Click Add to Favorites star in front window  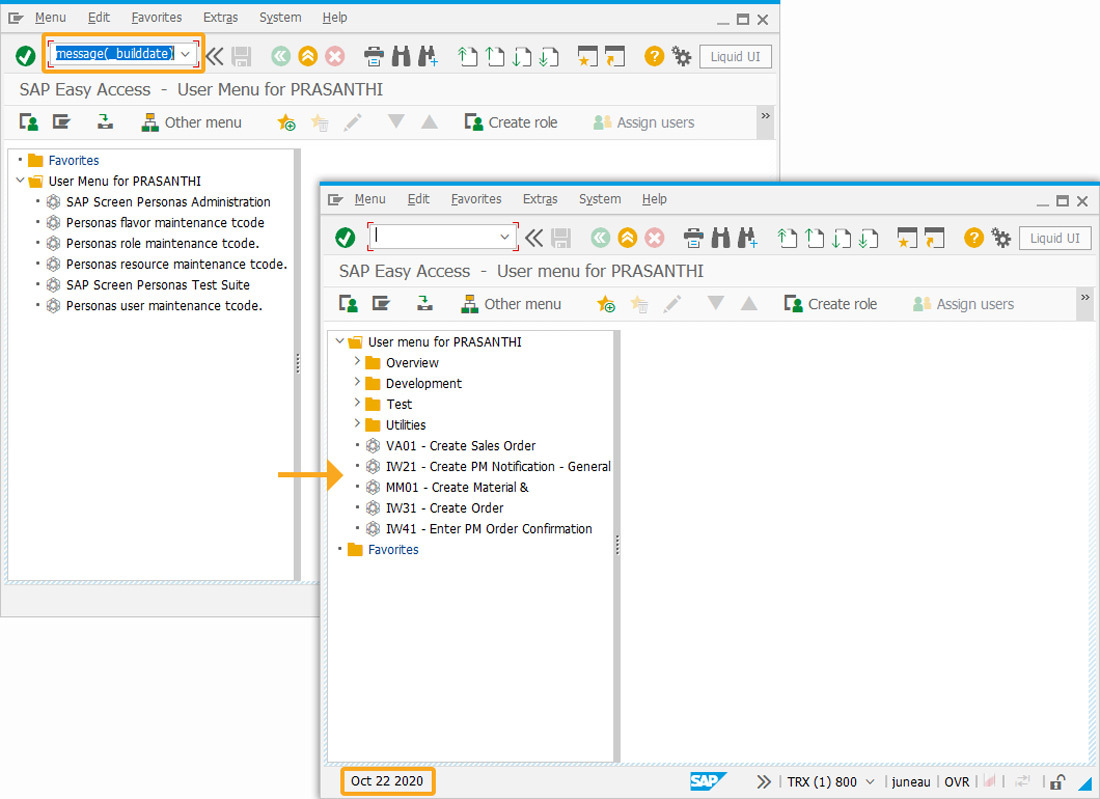(x=605, y=304)
